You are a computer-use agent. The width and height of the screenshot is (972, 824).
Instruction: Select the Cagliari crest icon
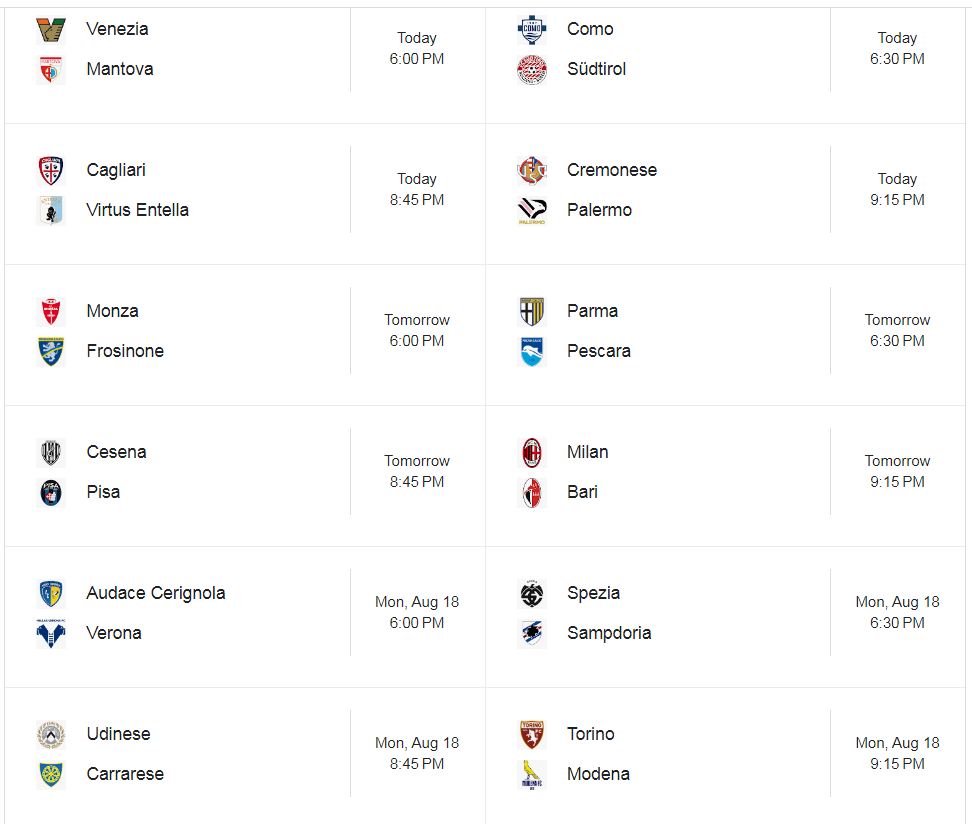[51, 171]
